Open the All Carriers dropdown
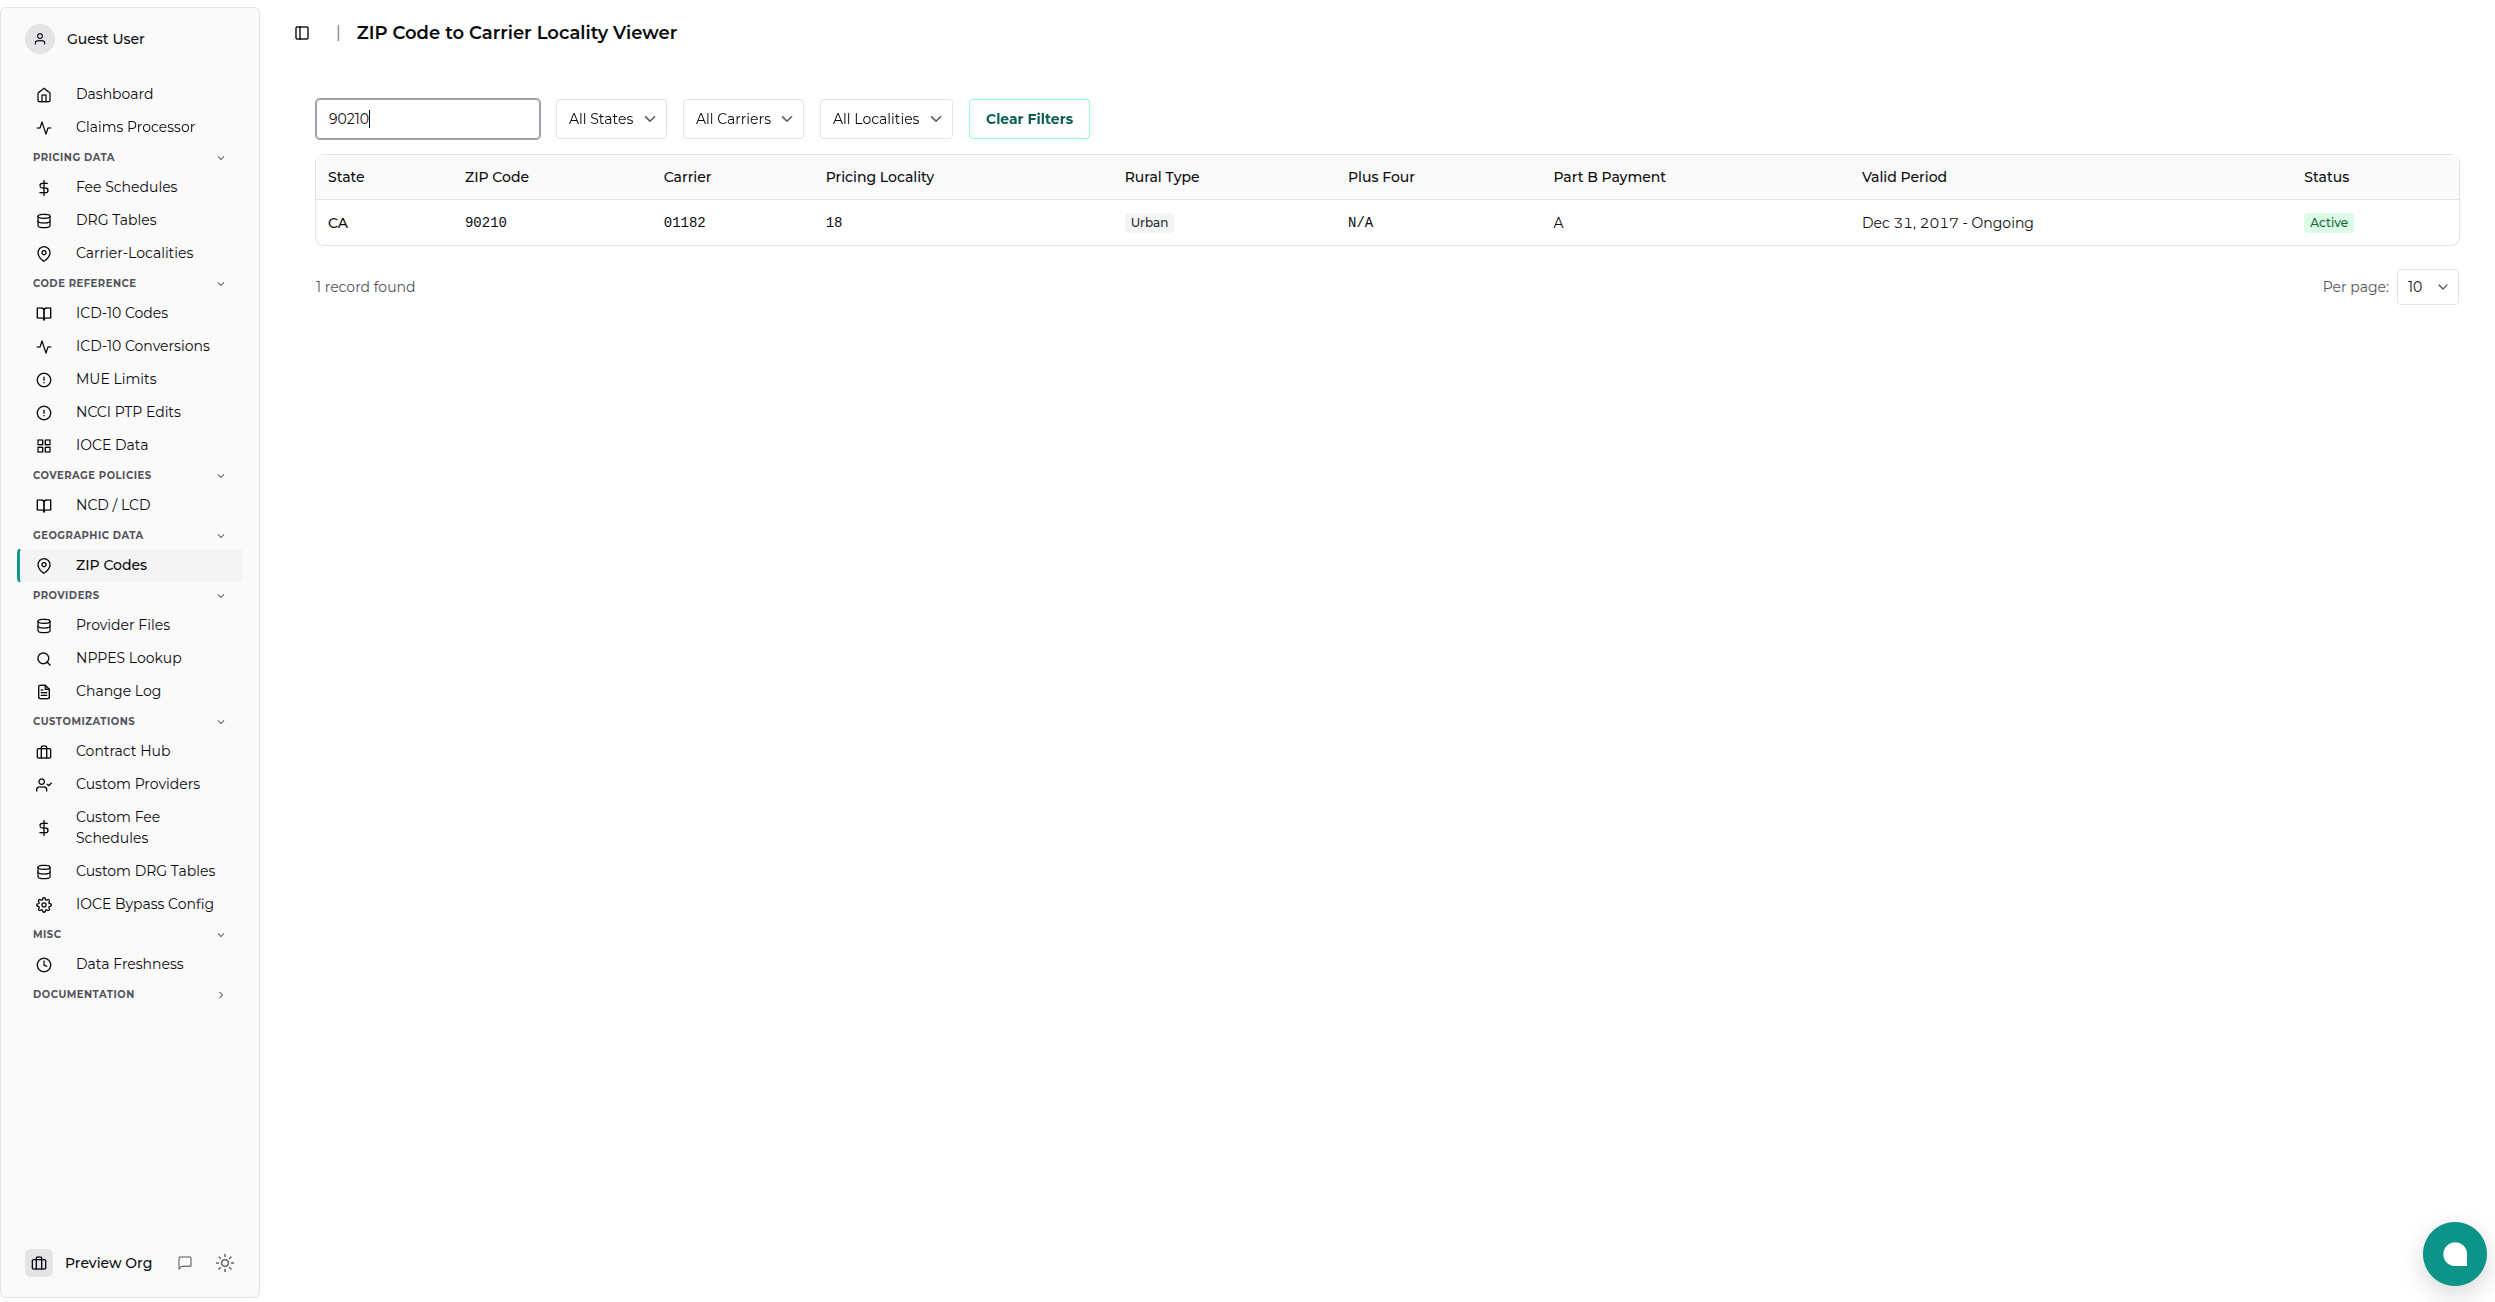This screenshot has width=2495, height=1302. pos(743,119)
